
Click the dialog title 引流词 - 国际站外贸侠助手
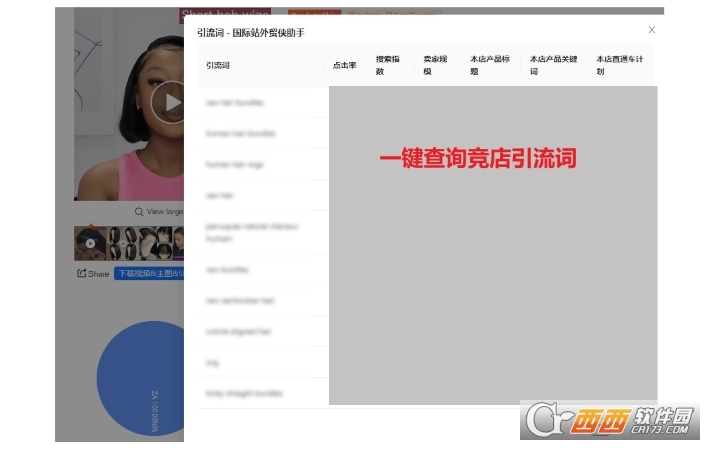pos(251,33)
